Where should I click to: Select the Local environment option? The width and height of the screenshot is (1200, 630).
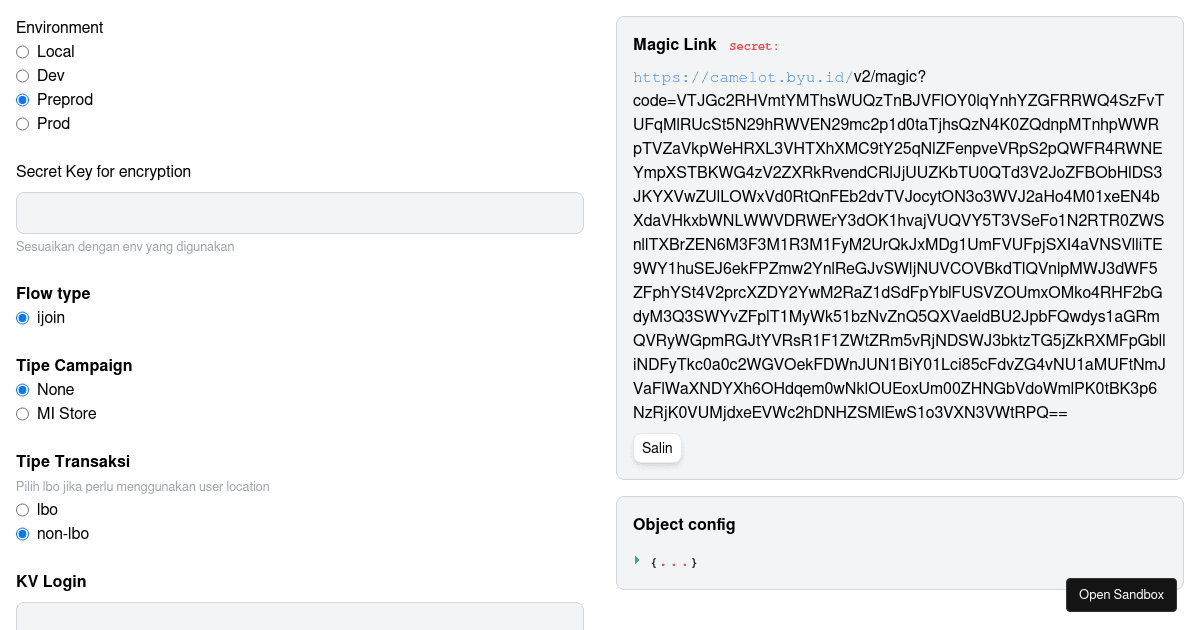click(x=22, y=52)
